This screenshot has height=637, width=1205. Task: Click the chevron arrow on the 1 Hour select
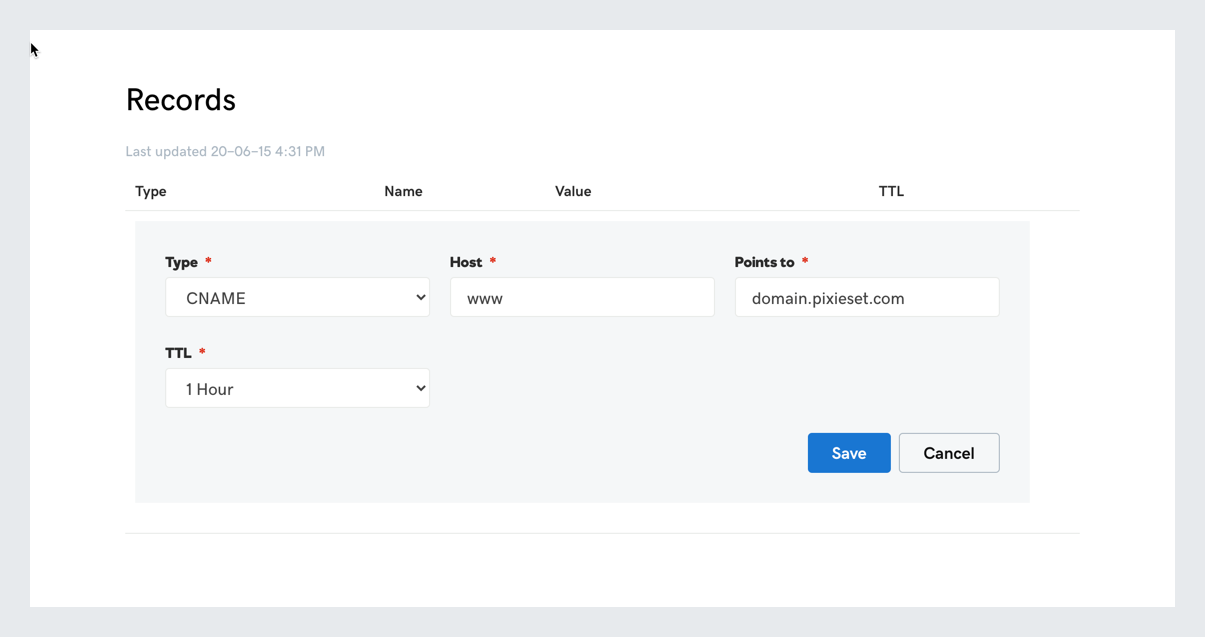click(420, 389)
